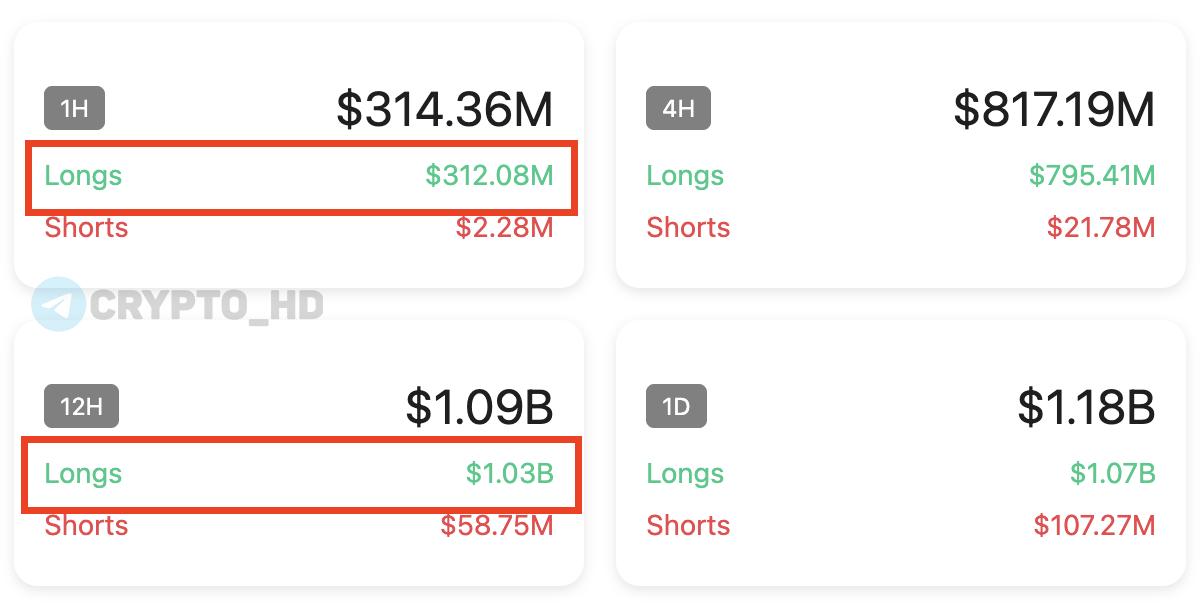Click the $312.08M longs value
Screen dimensions: 1204x608
[x=489, y=176]
